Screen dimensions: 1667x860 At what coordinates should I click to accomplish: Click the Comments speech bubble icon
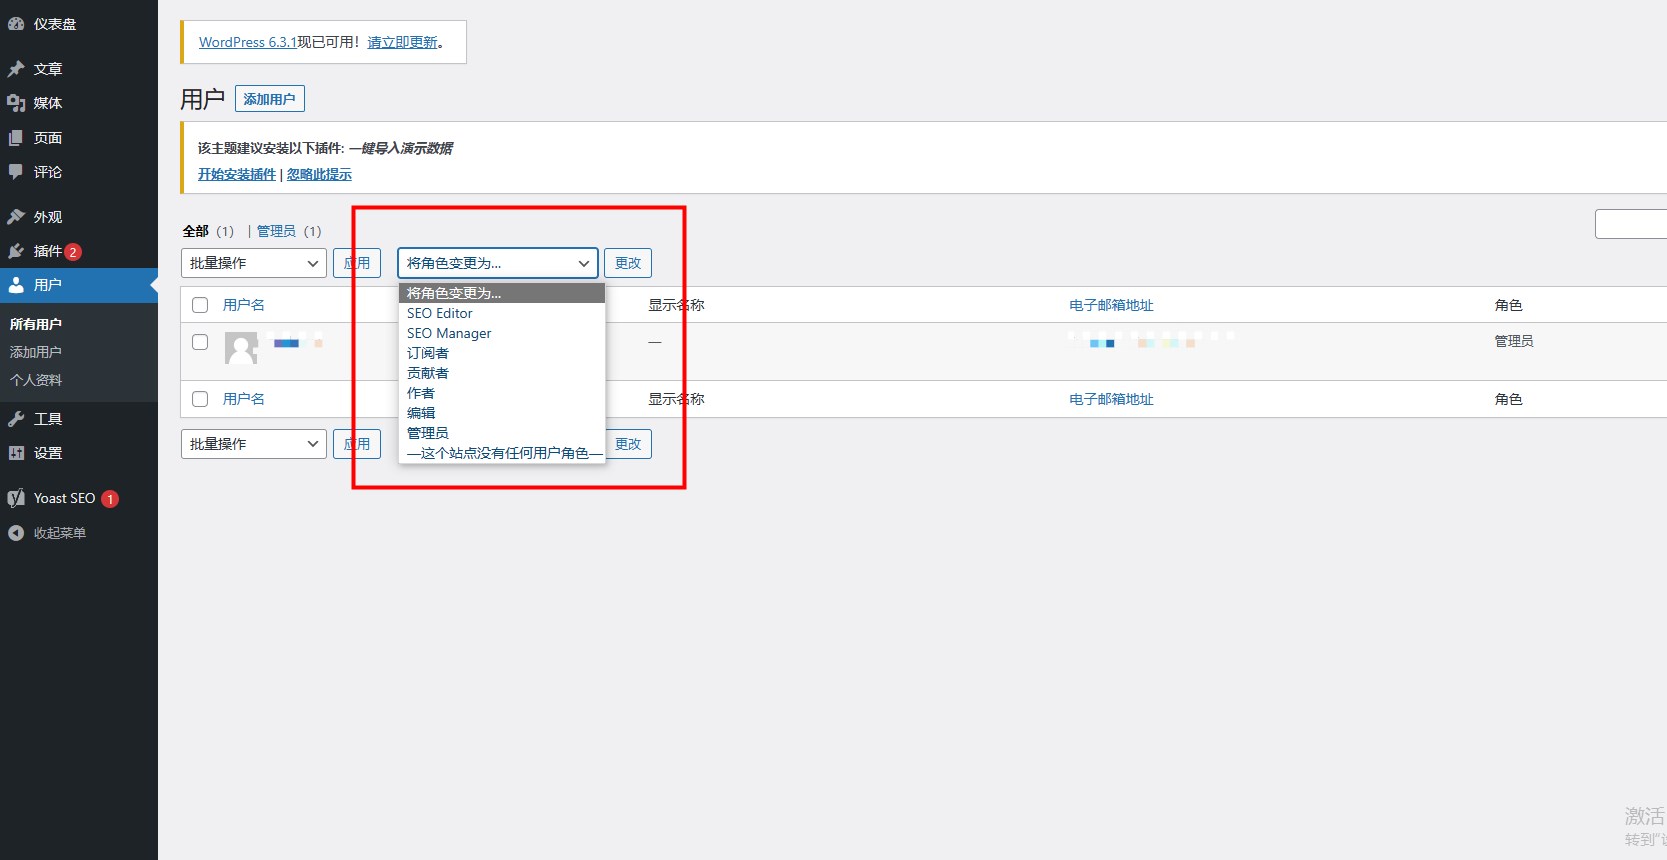tap(16, 172)
